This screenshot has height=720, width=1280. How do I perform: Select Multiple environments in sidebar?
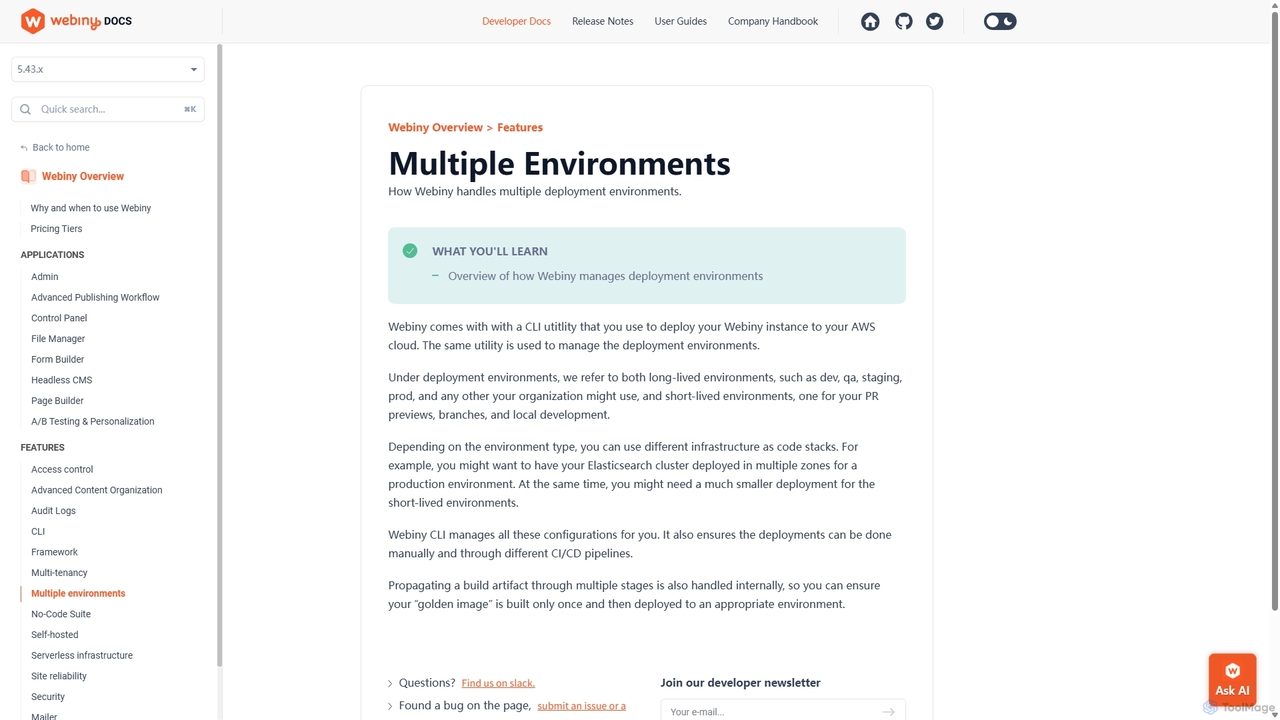(x=78, y=593)
